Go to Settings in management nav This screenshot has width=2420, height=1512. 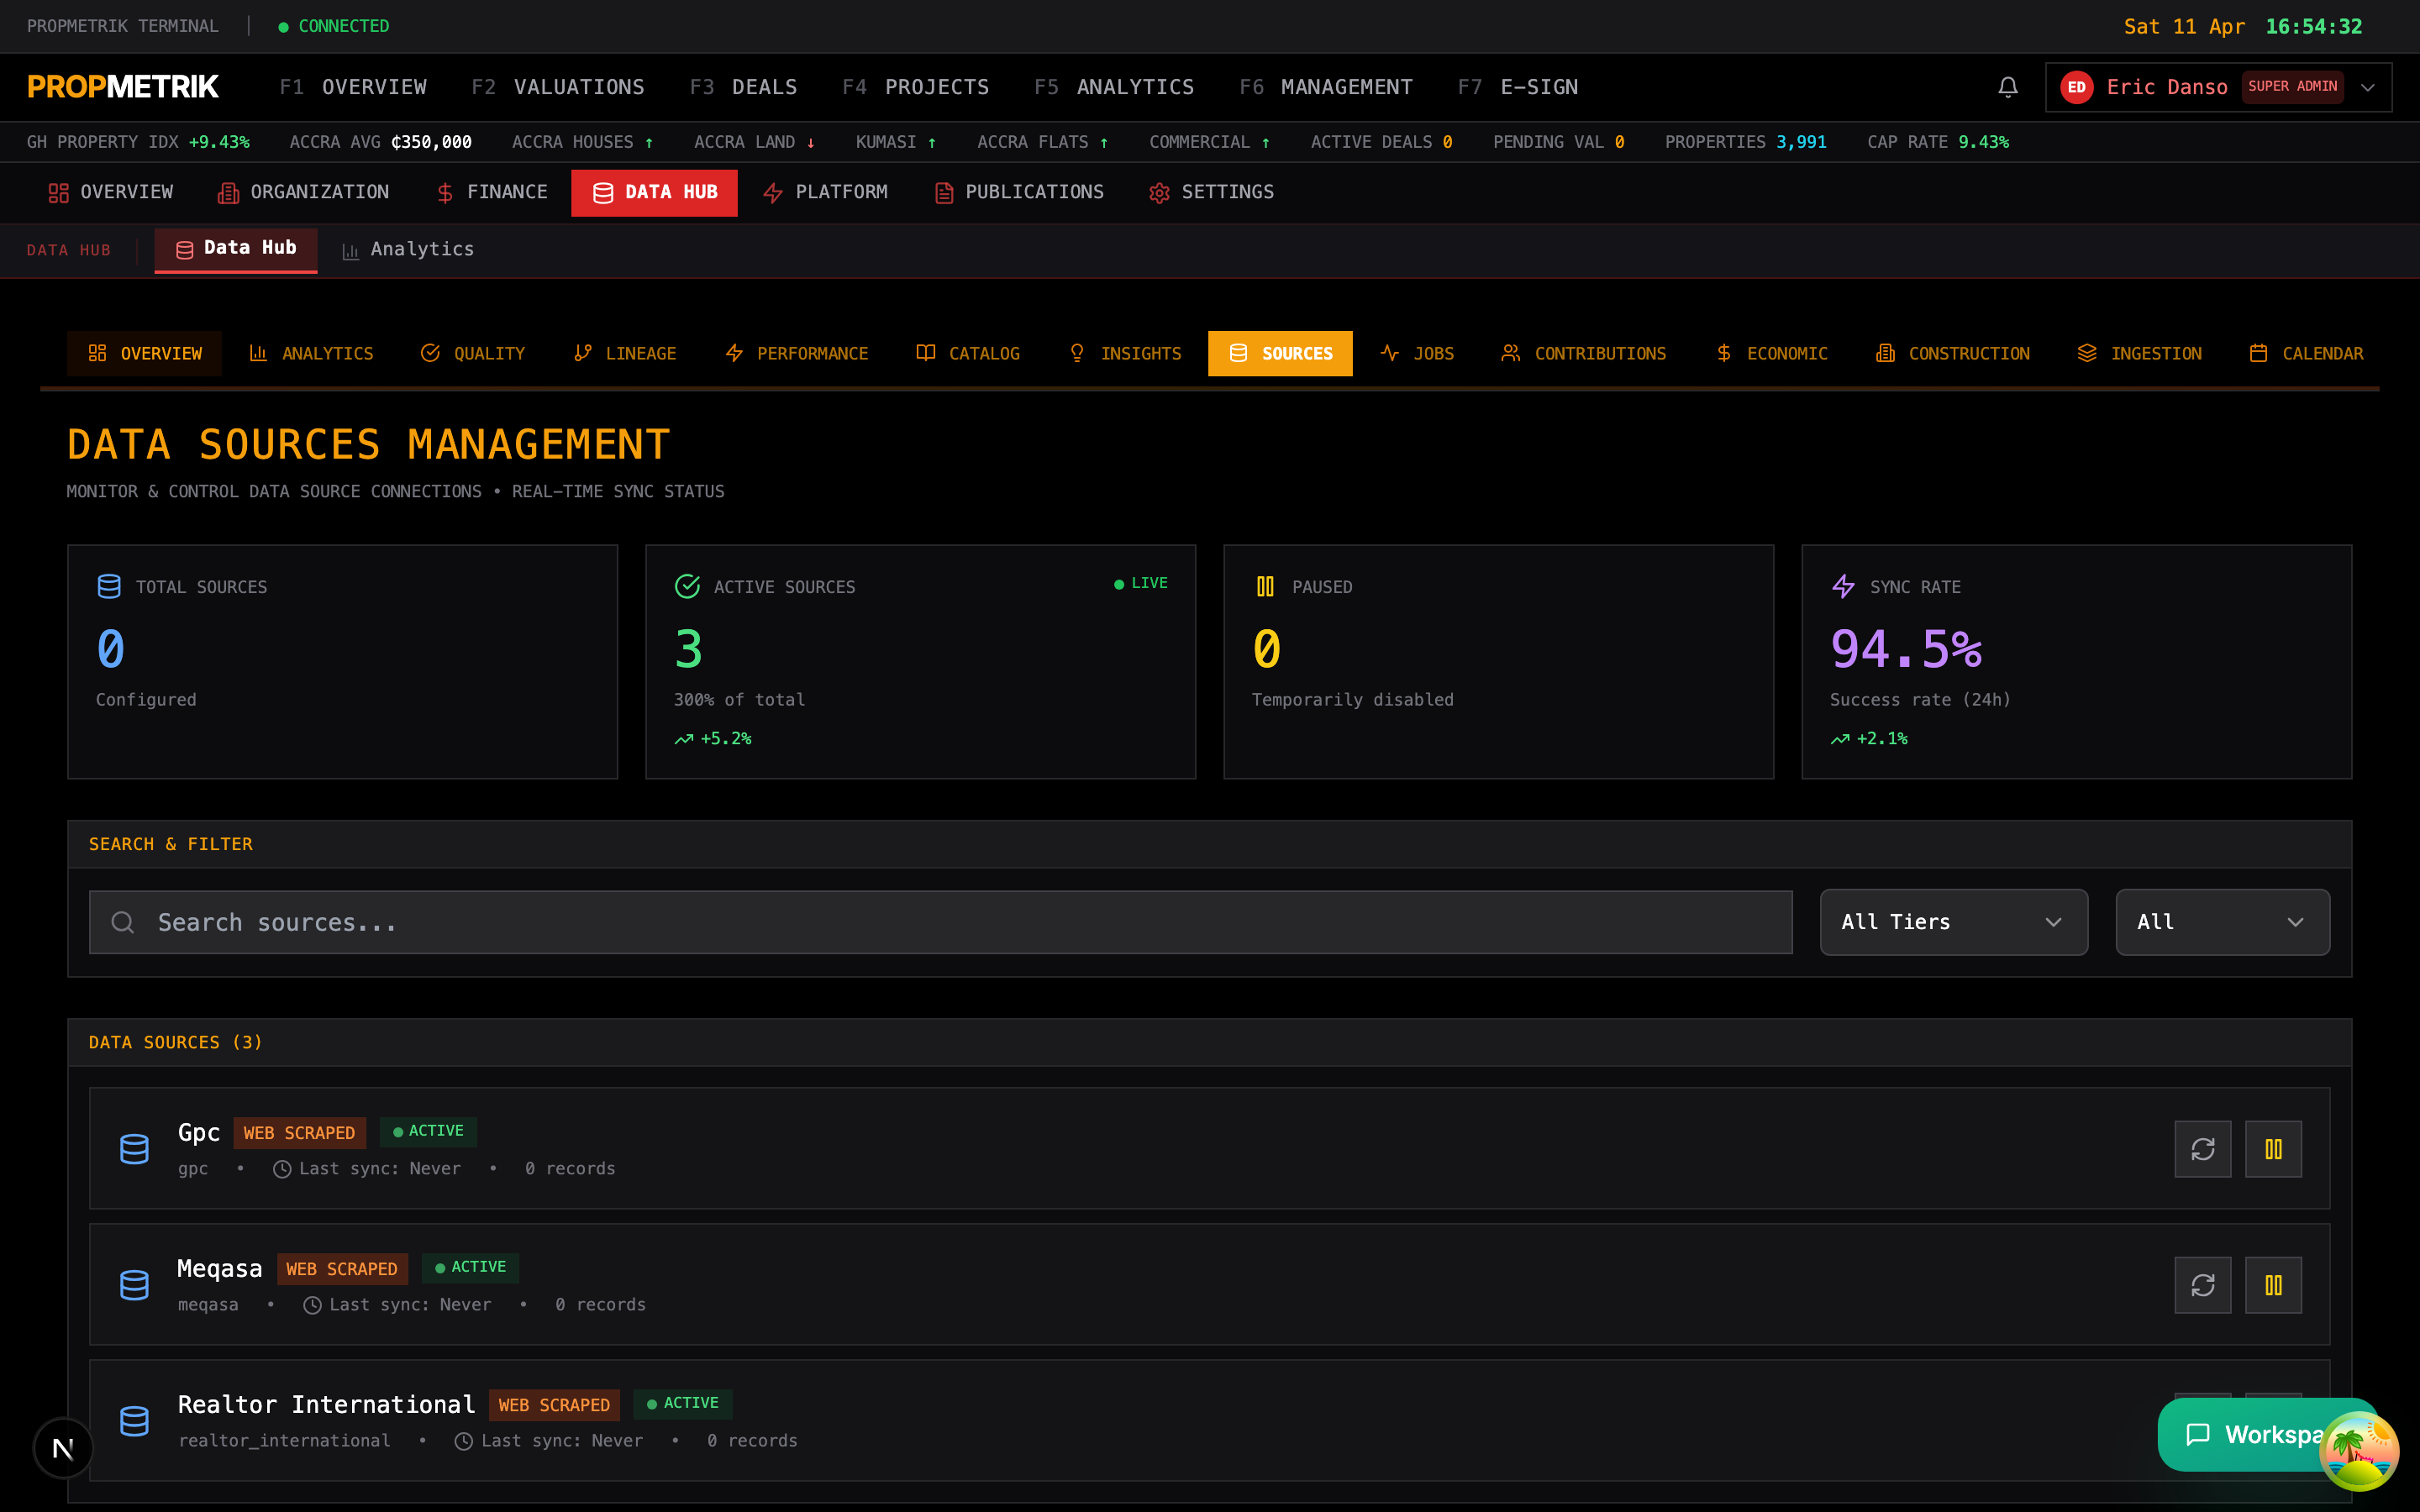point(1211,192)
